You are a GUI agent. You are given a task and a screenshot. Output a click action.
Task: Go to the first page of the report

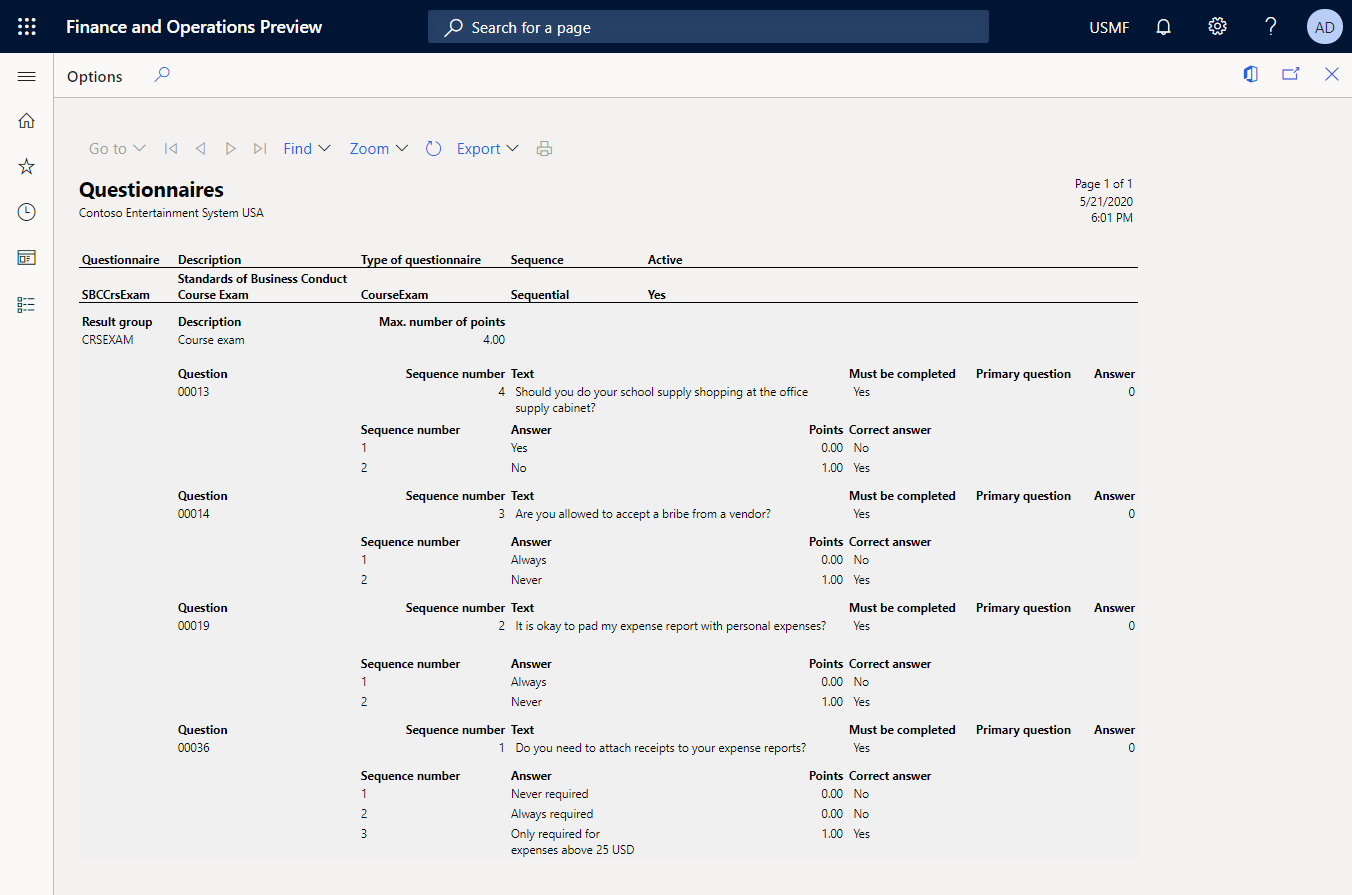(x=170, y=147)
